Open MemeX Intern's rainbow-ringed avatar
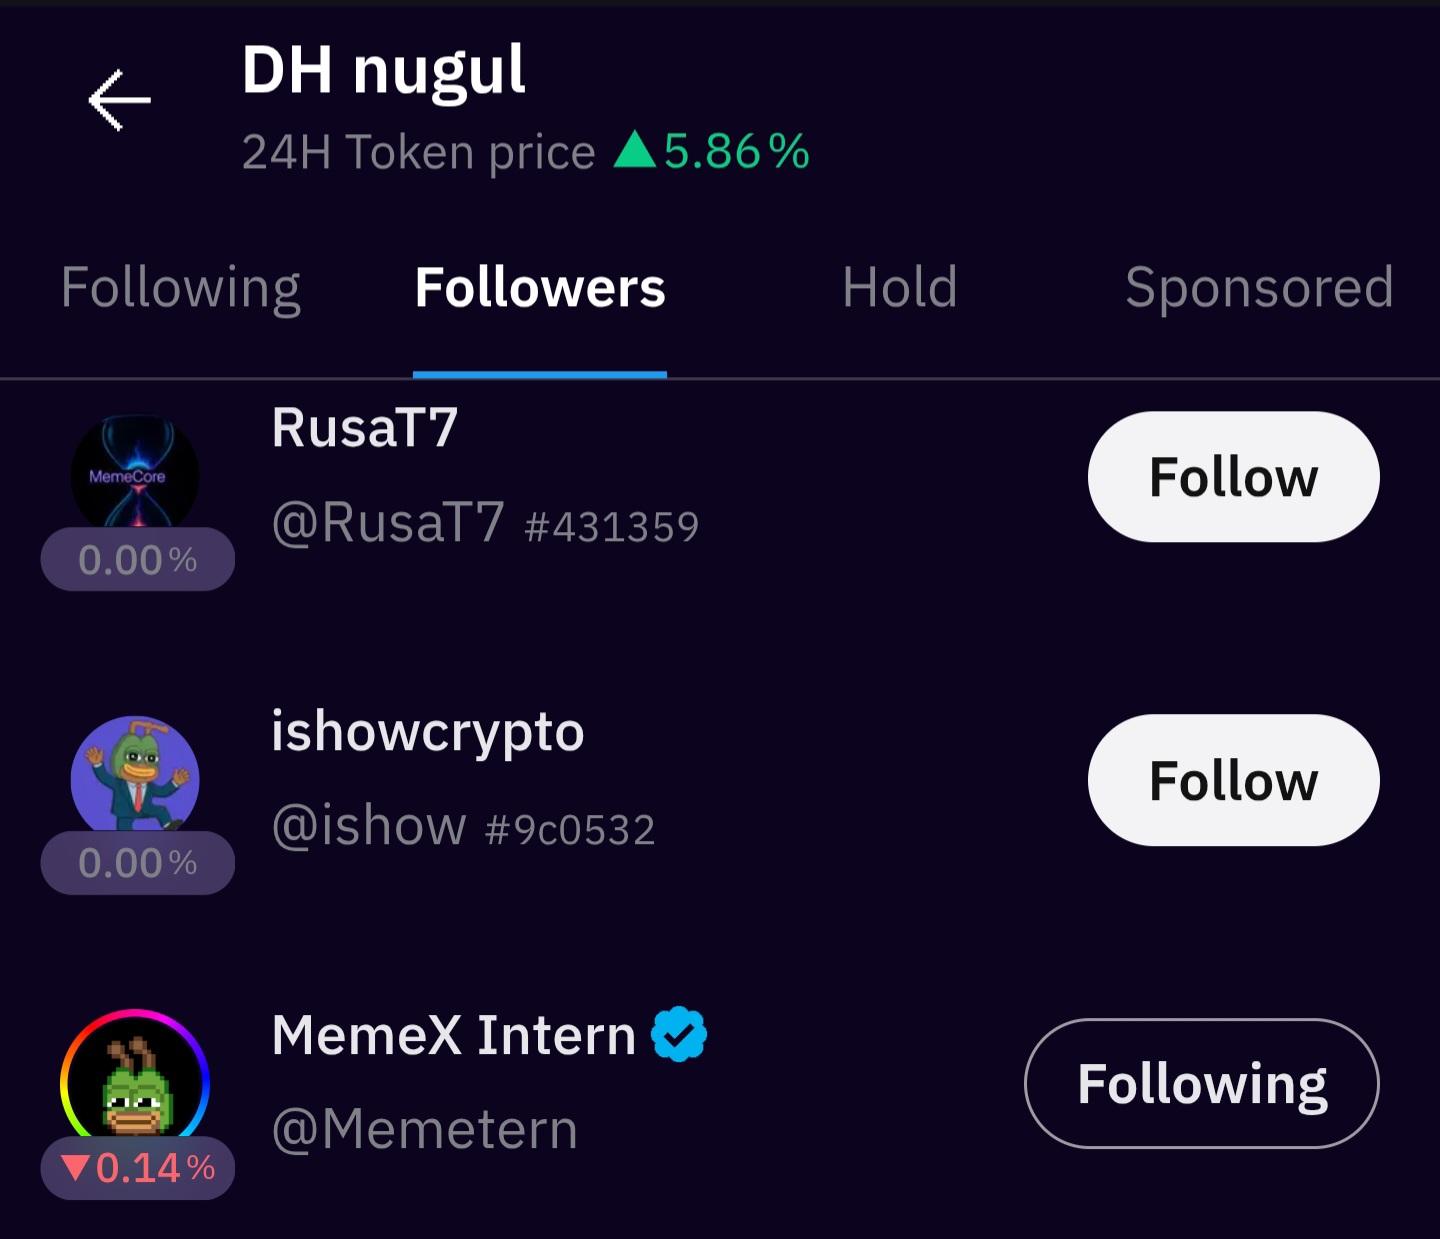Image resolution: width=1440 pixels, height=1239 pixels. click(x=135, y=1078)
